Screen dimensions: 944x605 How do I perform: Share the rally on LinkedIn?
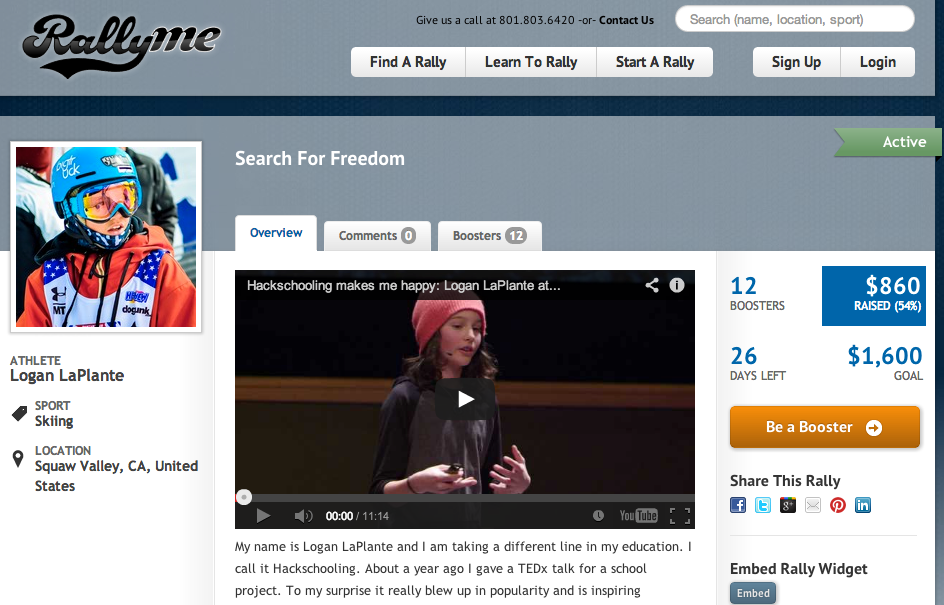(863, 505)
